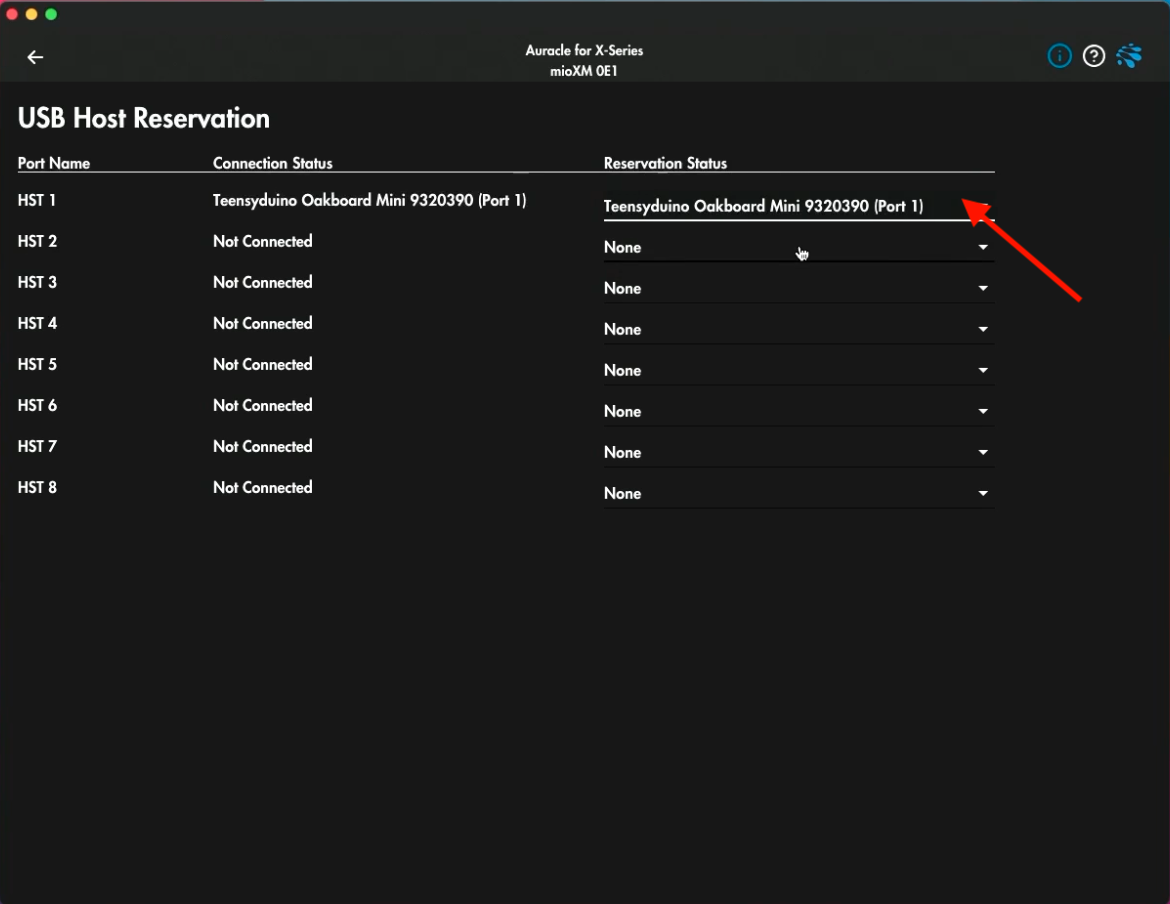Open HST 1 reservation dropdown showing Teensyduino
The height and width of the screenshot is (904, 1170).
tap(798, 207)
